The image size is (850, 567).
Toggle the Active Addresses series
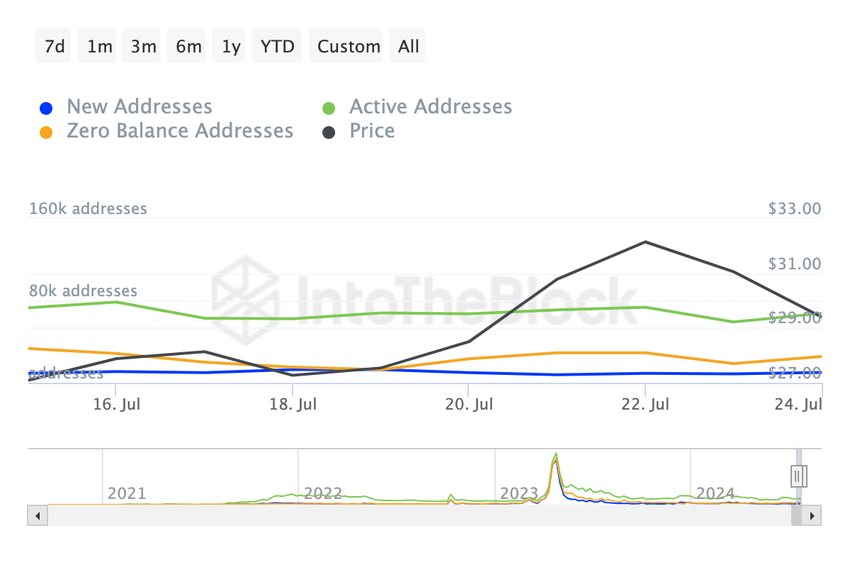coord(430,107)
